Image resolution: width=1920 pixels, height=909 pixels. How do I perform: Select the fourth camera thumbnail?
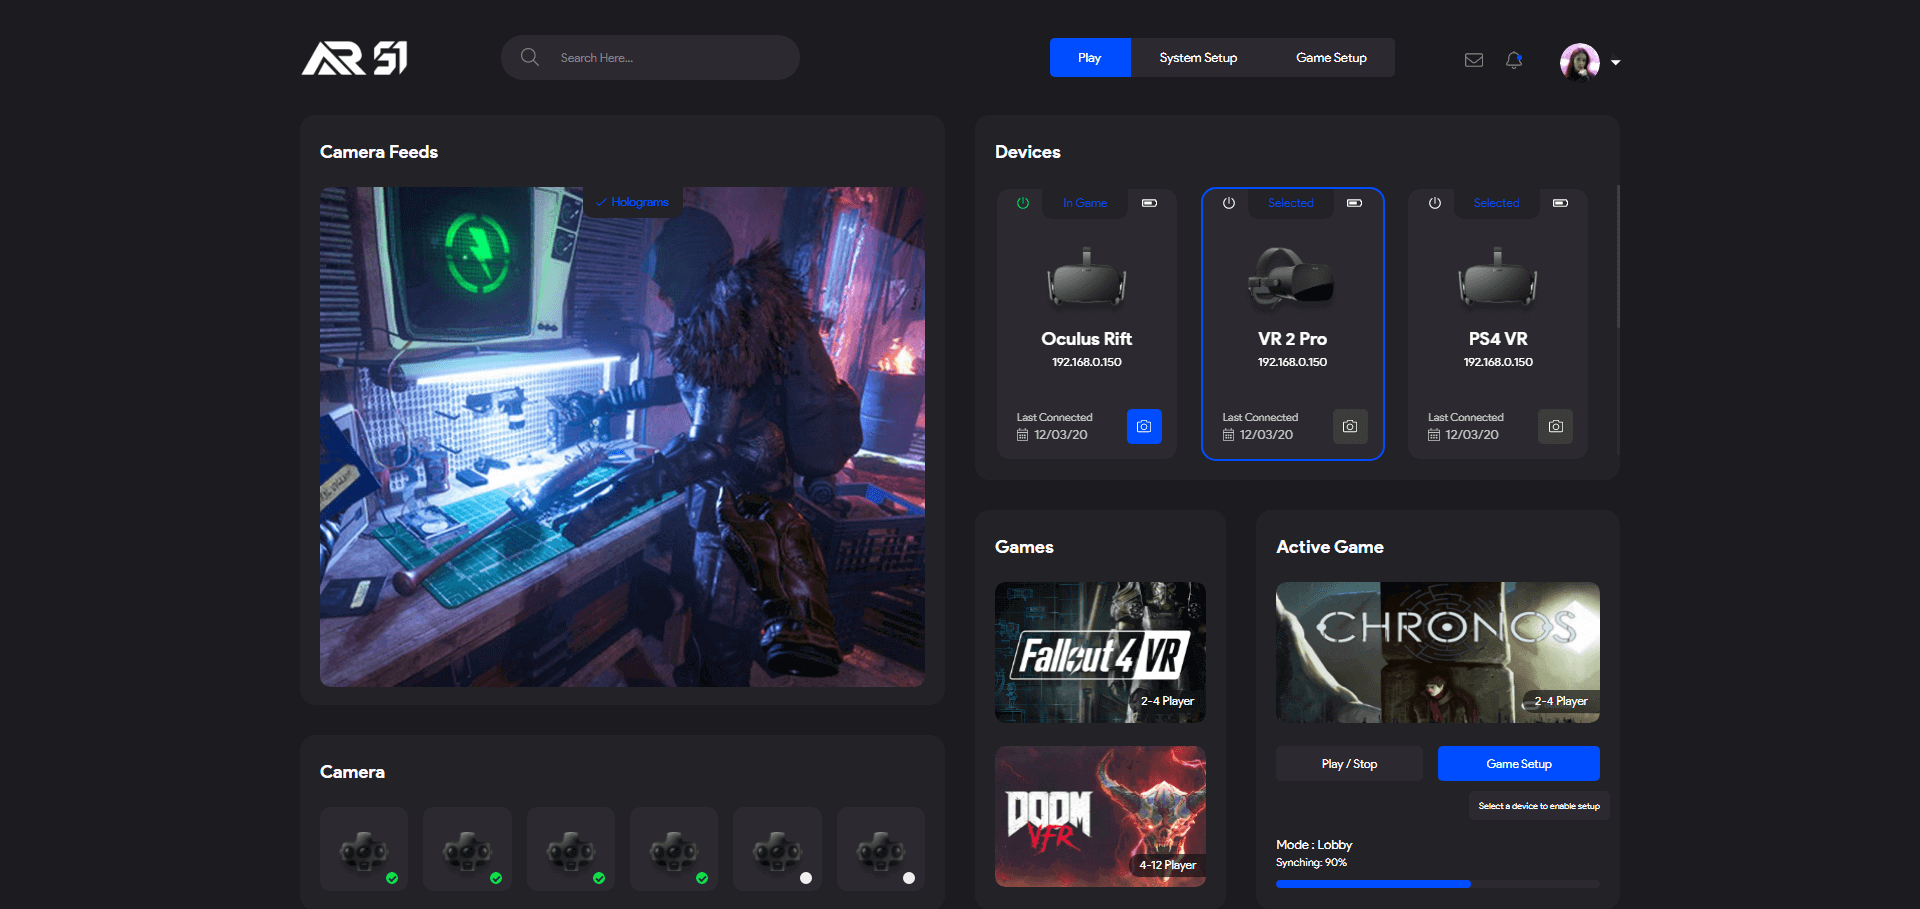pos(674,849)
